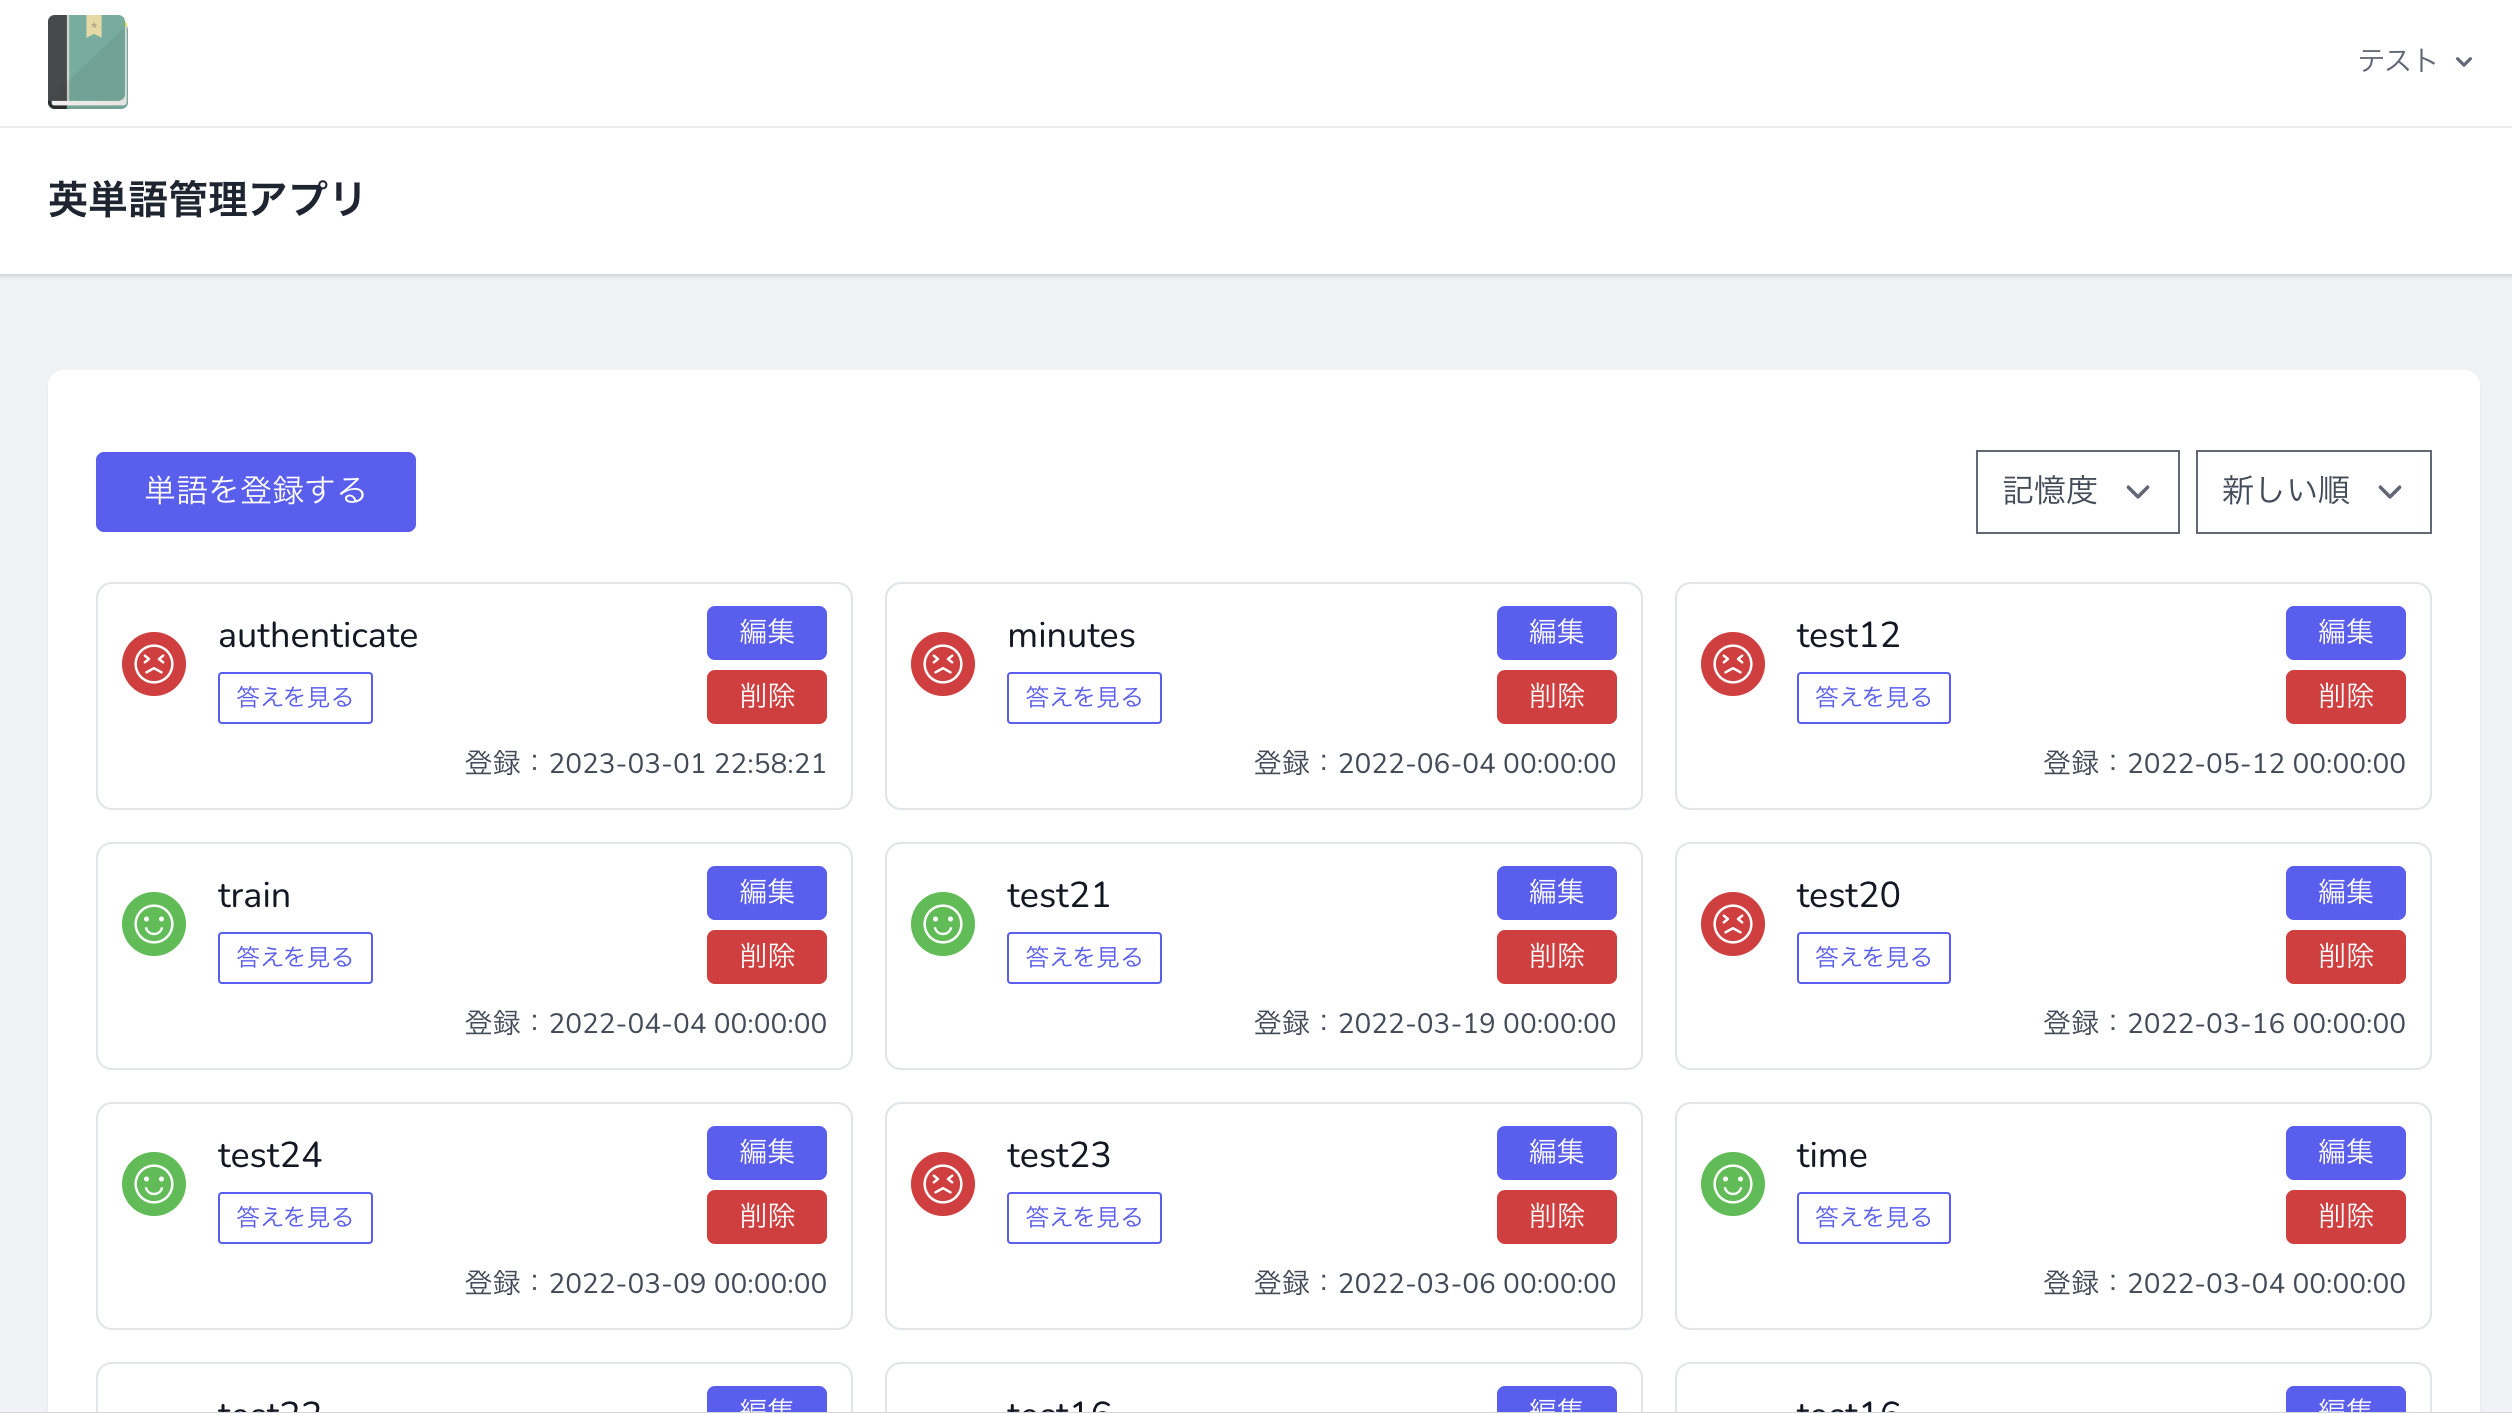Screen dimensions: 2512x1413
Task: Show answer for test21
Action: 1084,957
